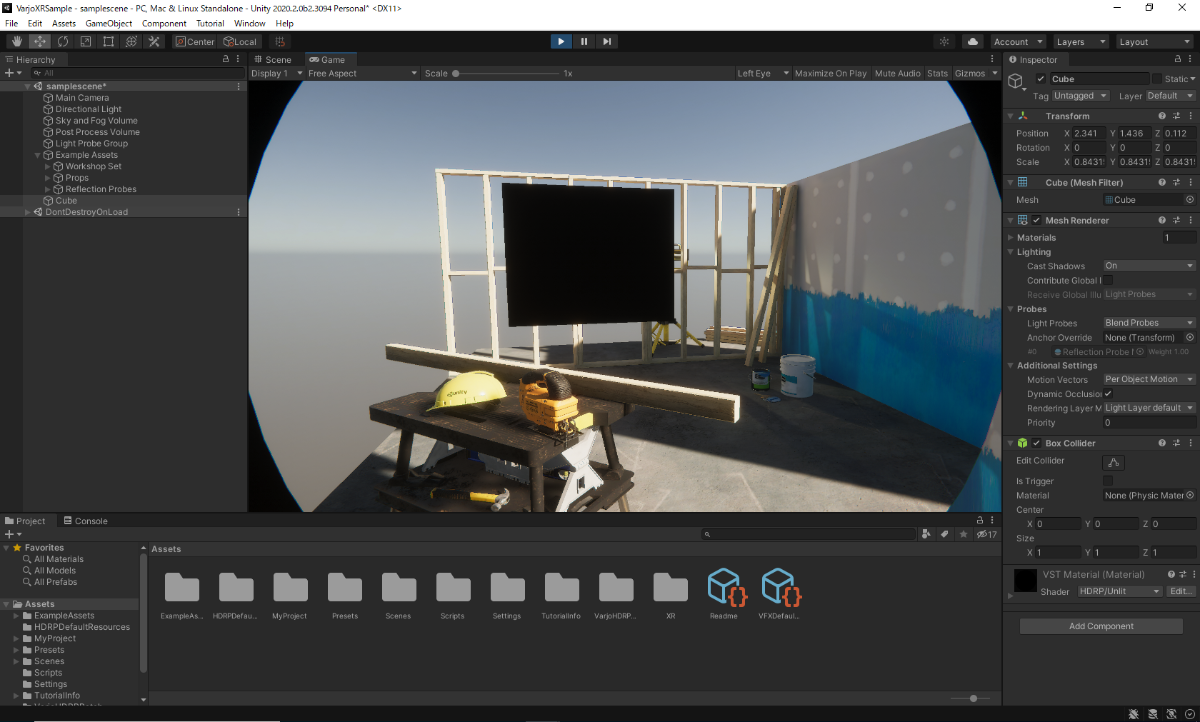1200x722 pixels.
Task: Toggle the Cube active checkbox
Action: pyautogui.click(x=1041, y=79)
